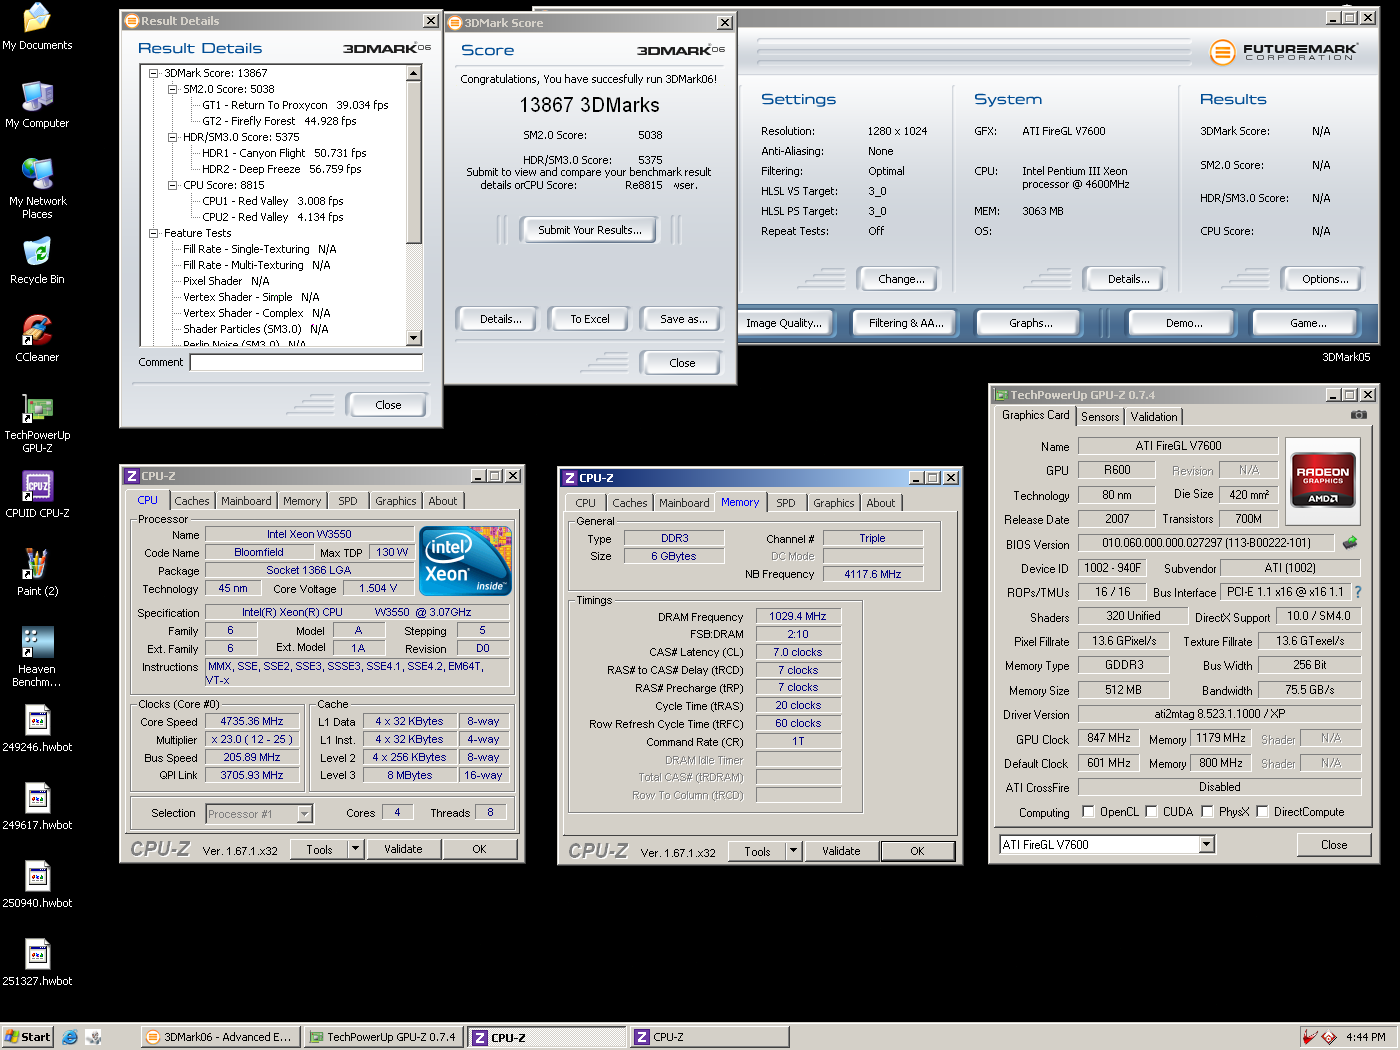The width and height of the screenshot is (1400, 1050).
Task: Enable the OpenCL checkbox
Action: (x=1088, y=812)
